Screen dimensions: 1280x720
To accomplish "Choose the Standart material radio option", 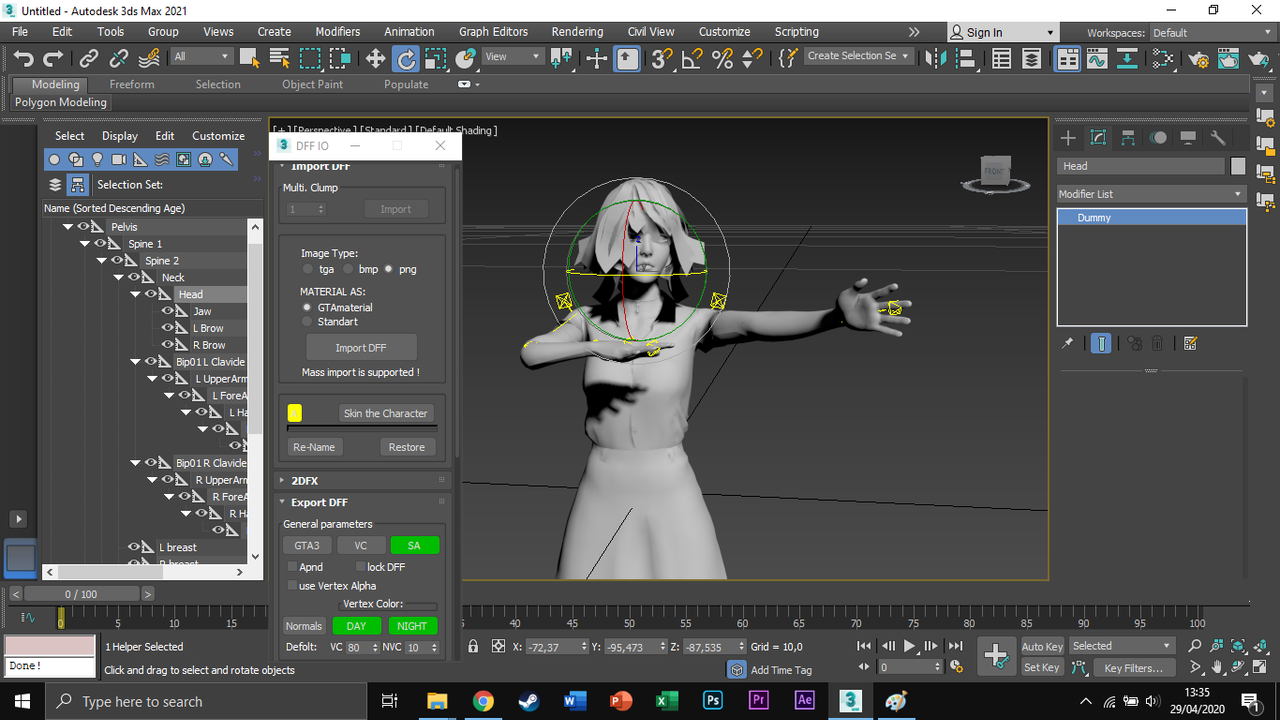I will 307,321.
